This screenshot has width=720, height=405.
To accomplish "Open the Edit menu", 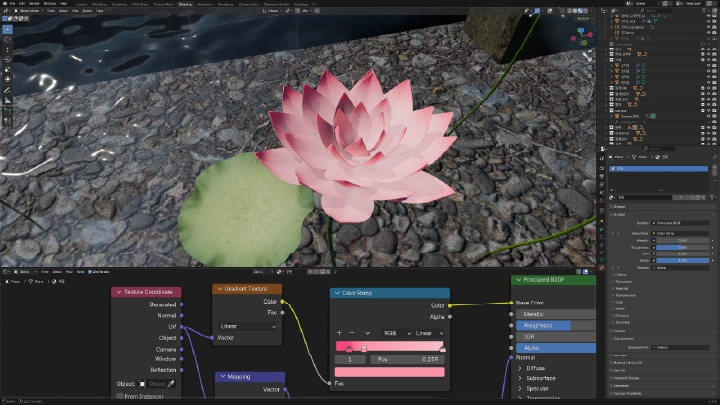I will click(22, 3).
